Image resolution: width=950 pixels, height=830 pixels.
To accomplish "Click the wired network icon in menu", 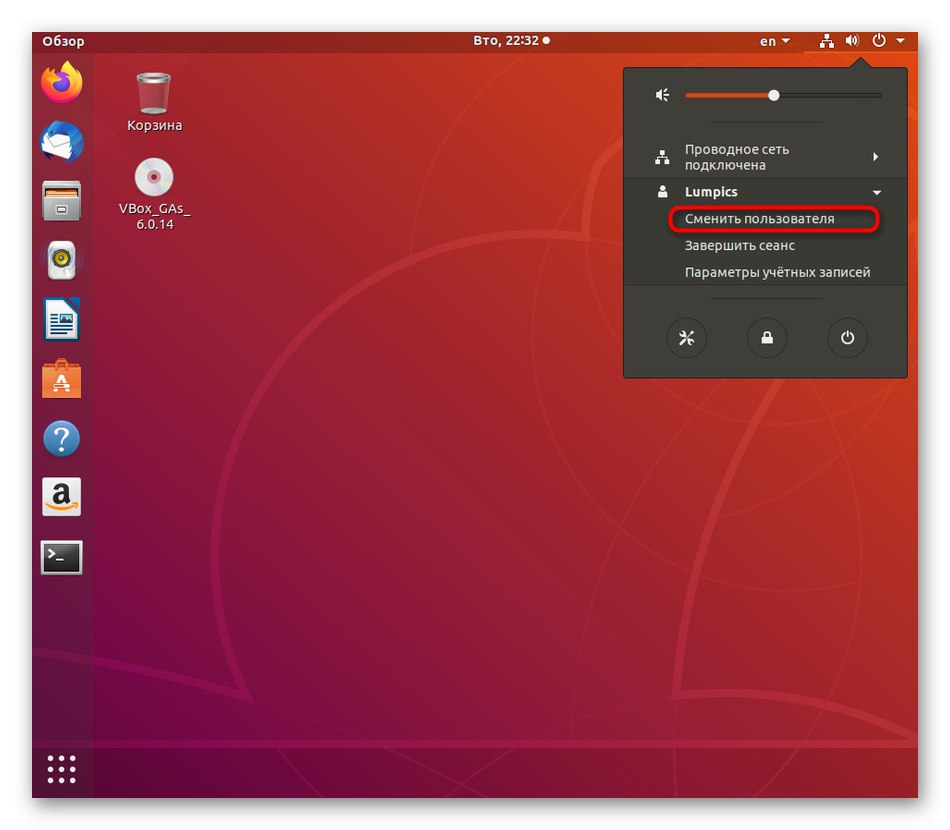I will (x=662, y=157).
